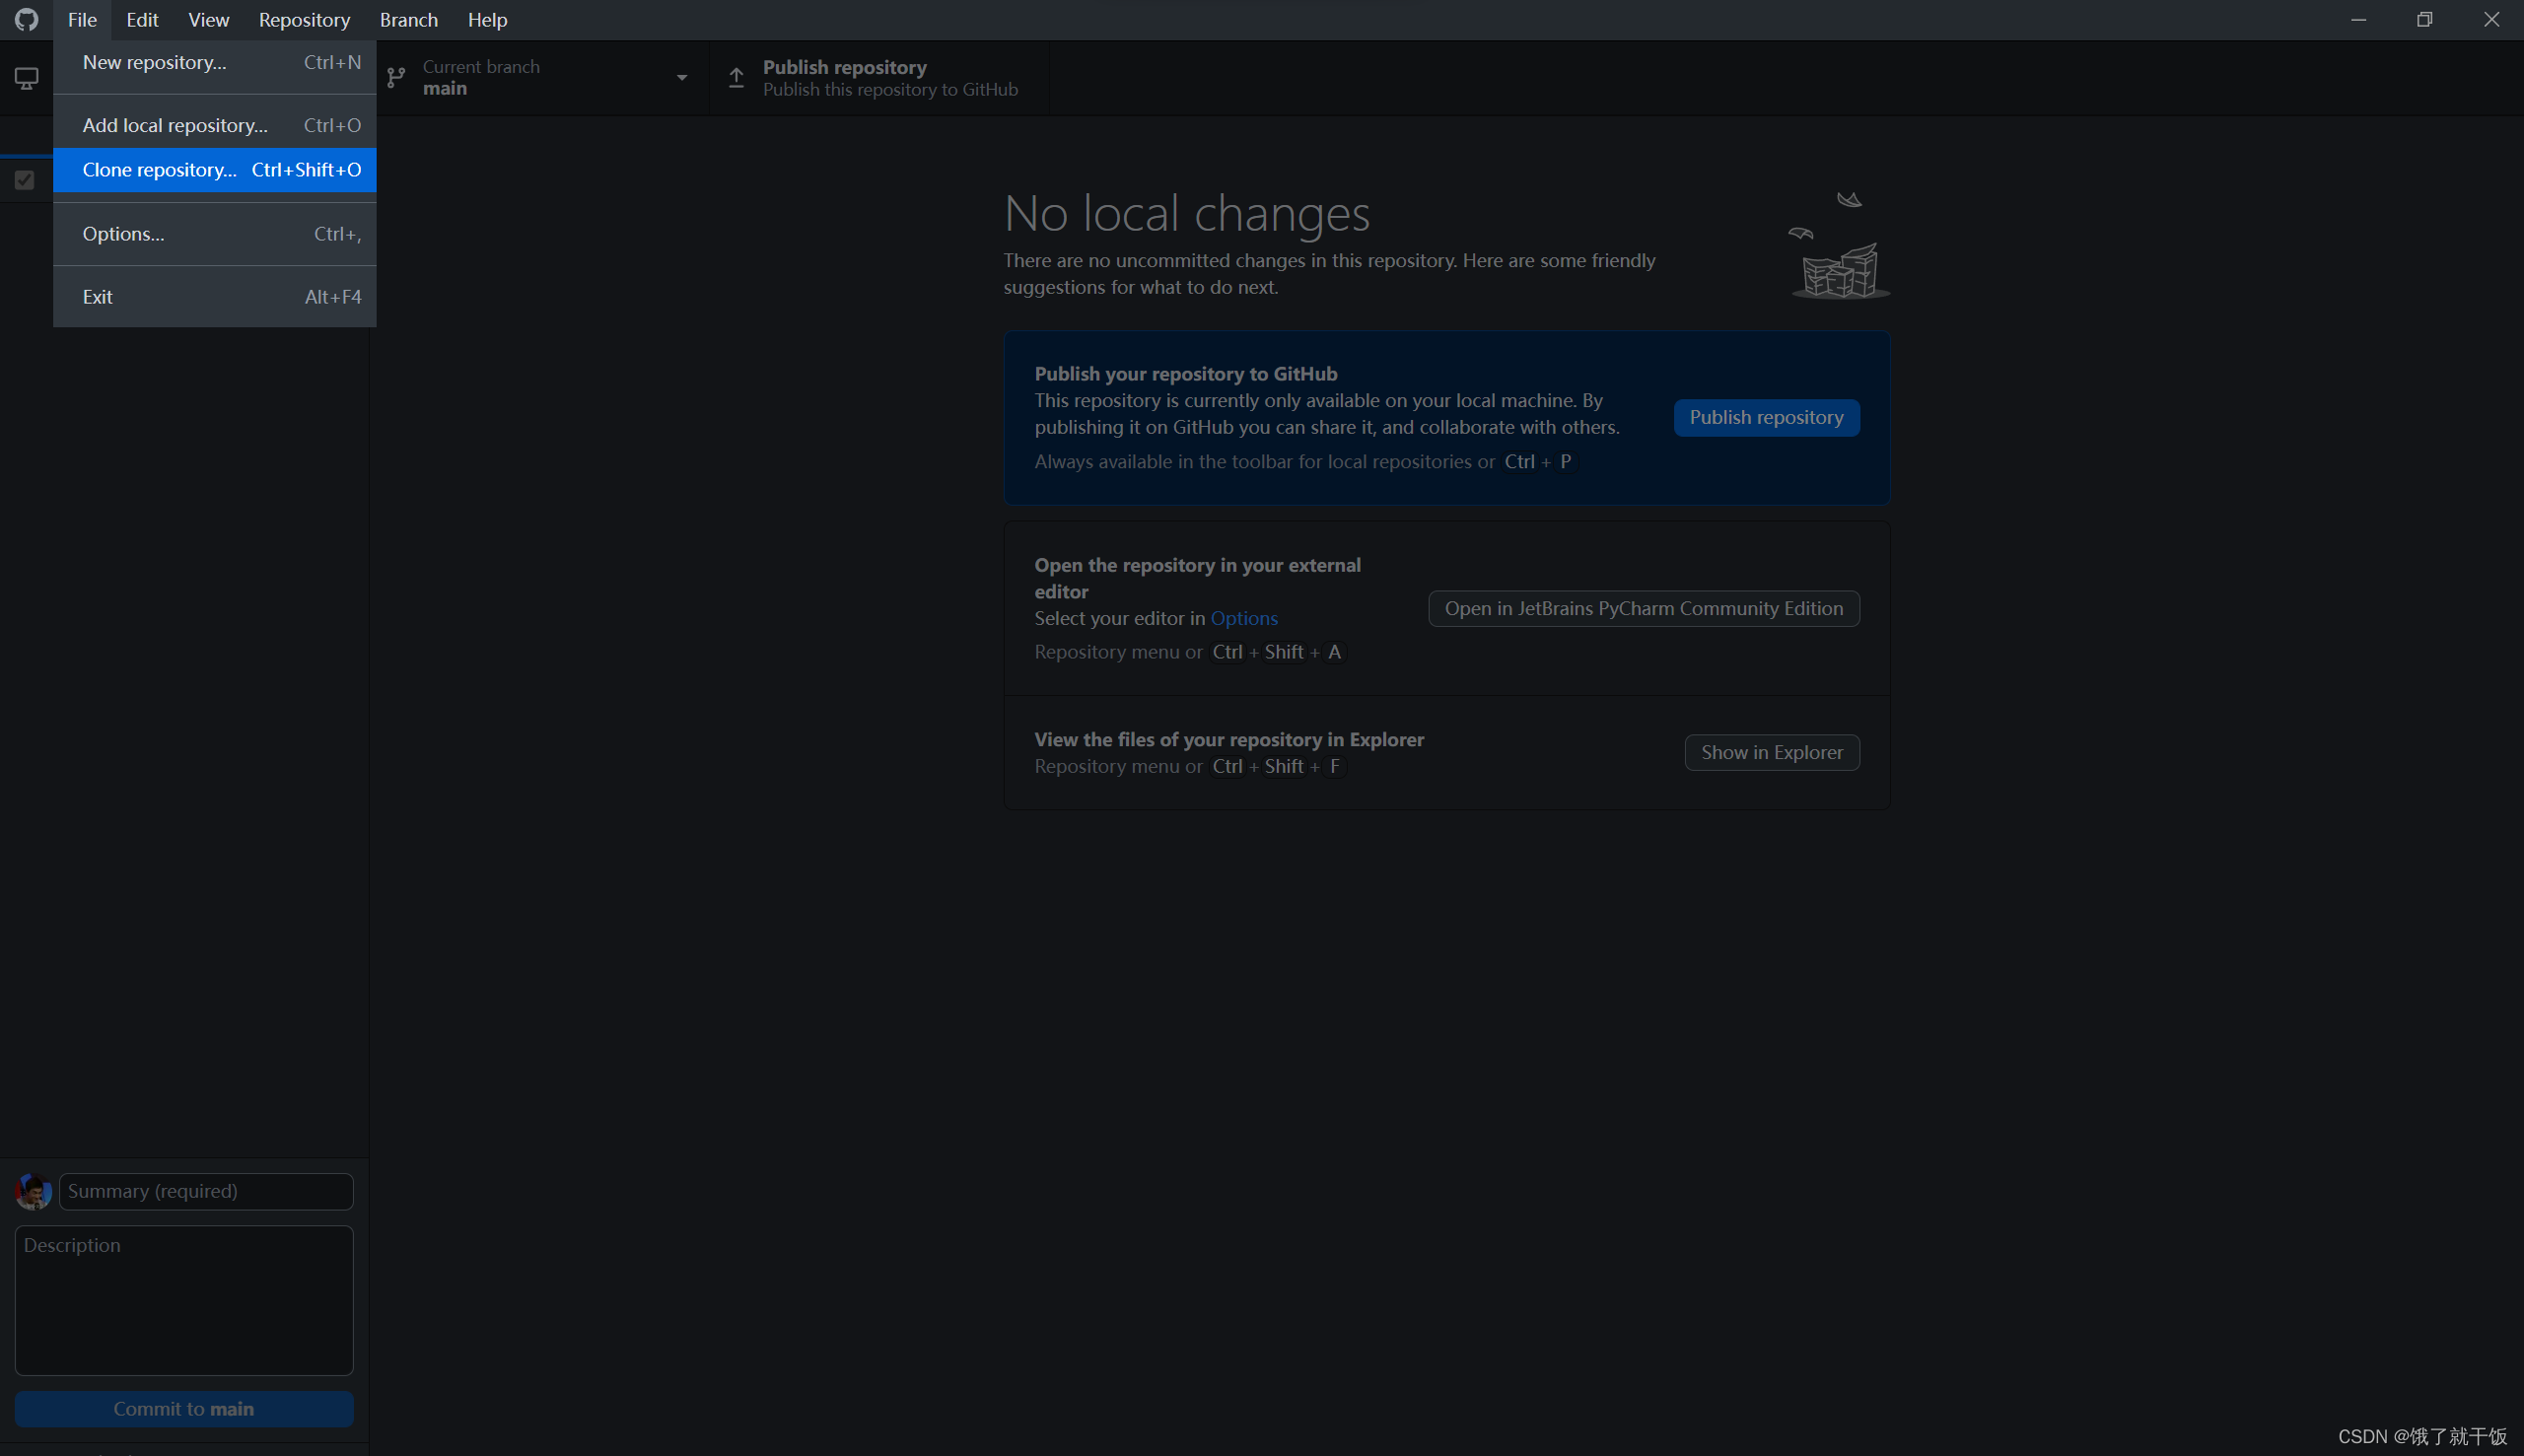Click the 'Options' hyperlink in editor section
The height and width of the screenshot is (1456, 2524).
coord(1244,617)
